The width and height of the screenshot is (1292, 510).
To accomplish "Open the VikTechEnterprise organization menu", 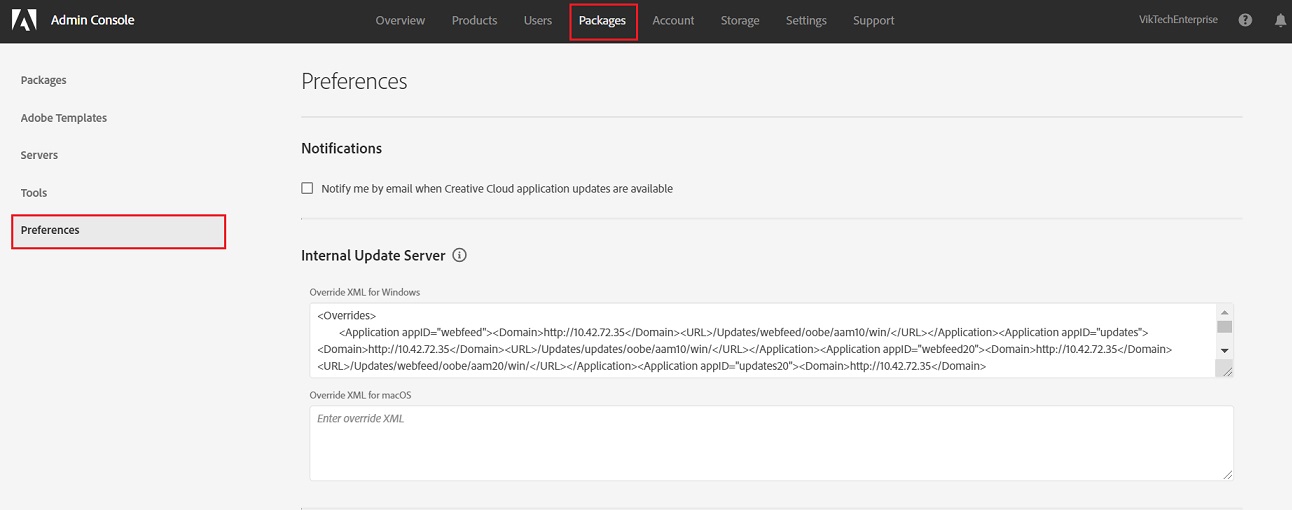I will [x=1178, y=20].
